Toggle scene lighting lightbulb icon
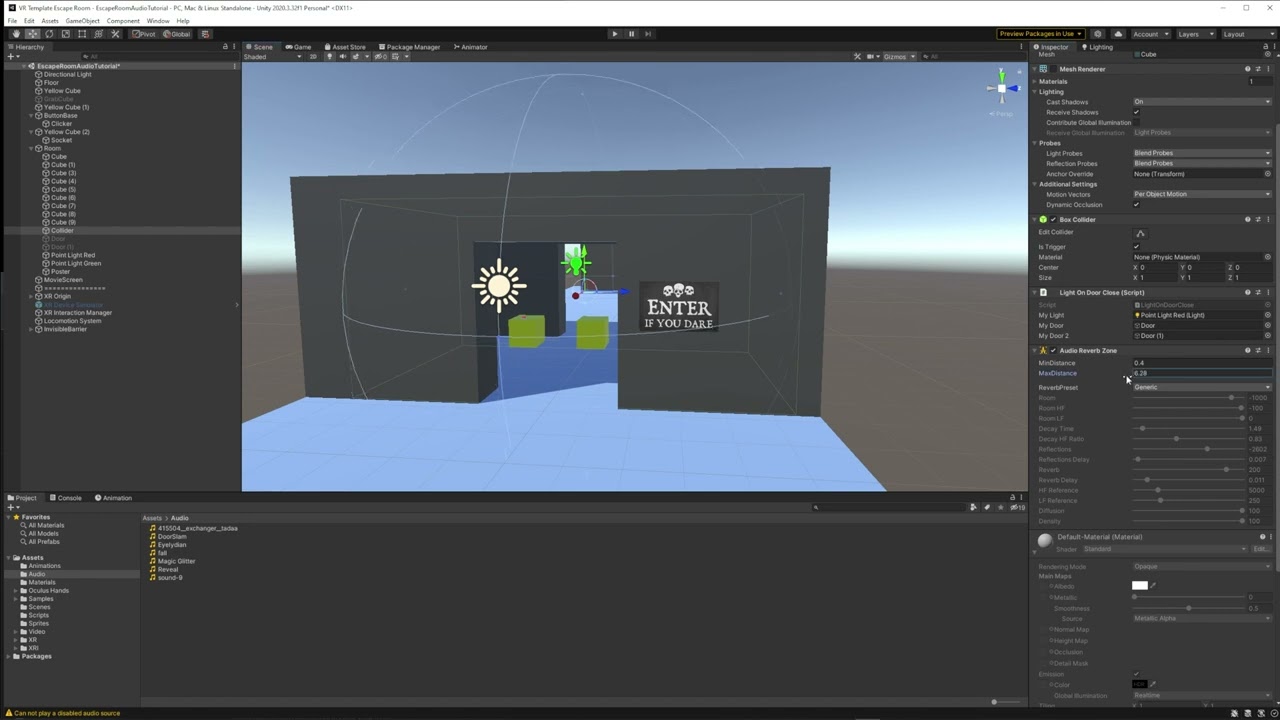1280x720 pixels. 330,57
